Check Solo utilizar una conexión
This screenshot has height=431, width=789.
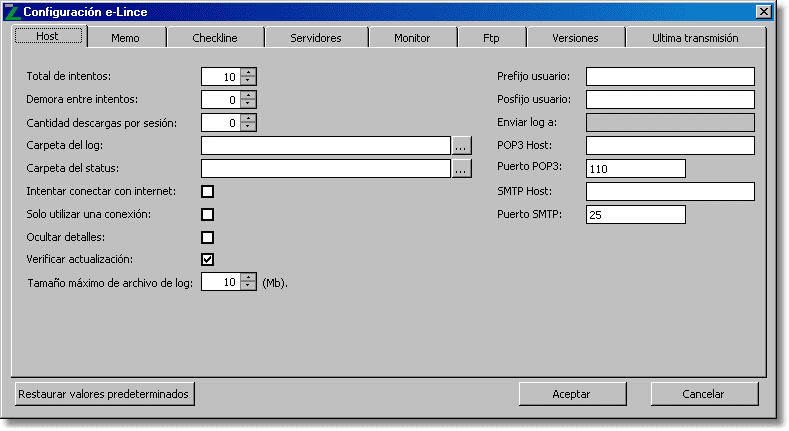click(207, 214)
